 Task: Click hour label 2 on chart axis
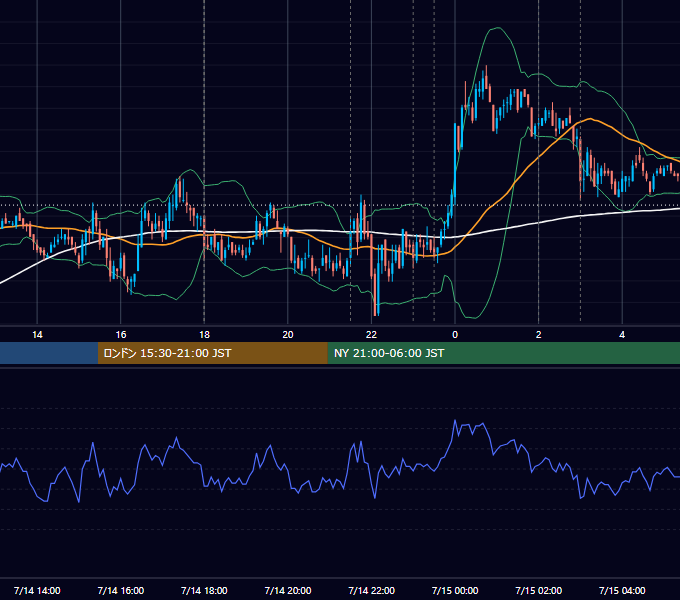click(x=539, y=335)
